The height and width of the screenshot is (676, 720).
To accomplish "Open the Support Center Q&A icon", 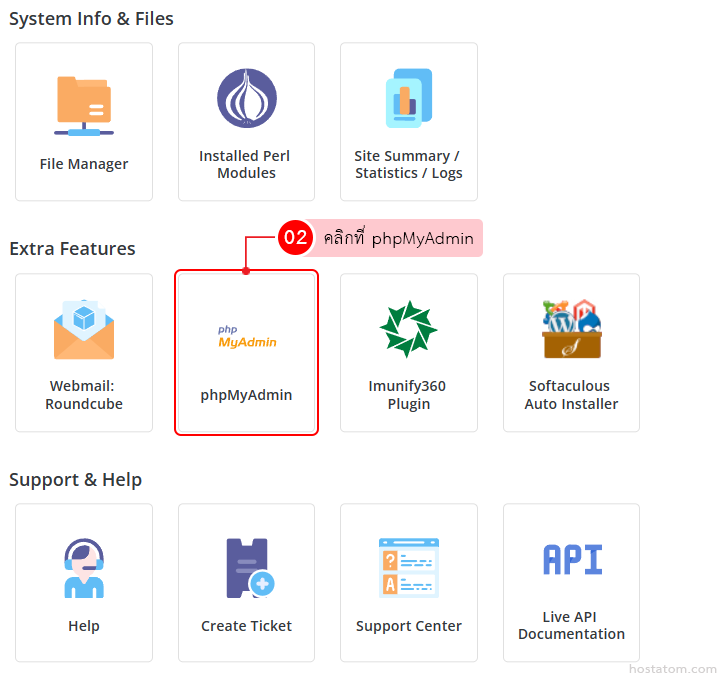I will 408,568.
